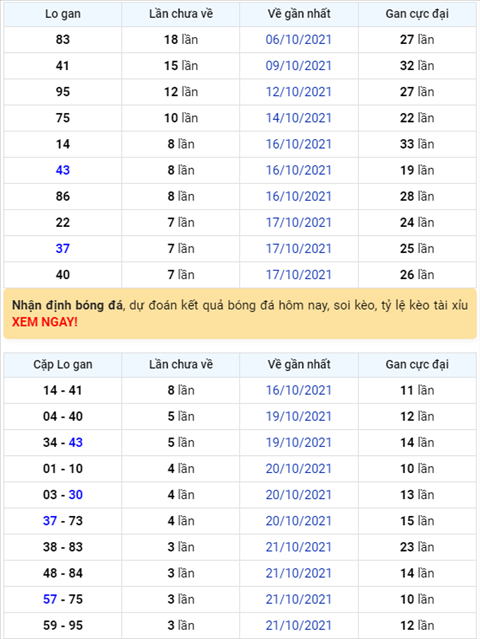
Task: Click the Lo gan column header
Action: click(63, 14)
